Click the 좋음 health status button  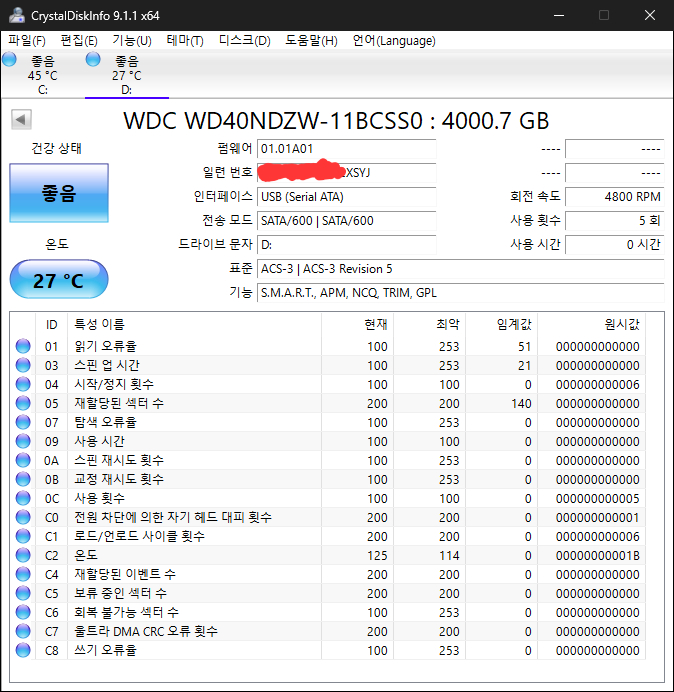[x=59, y=193]
